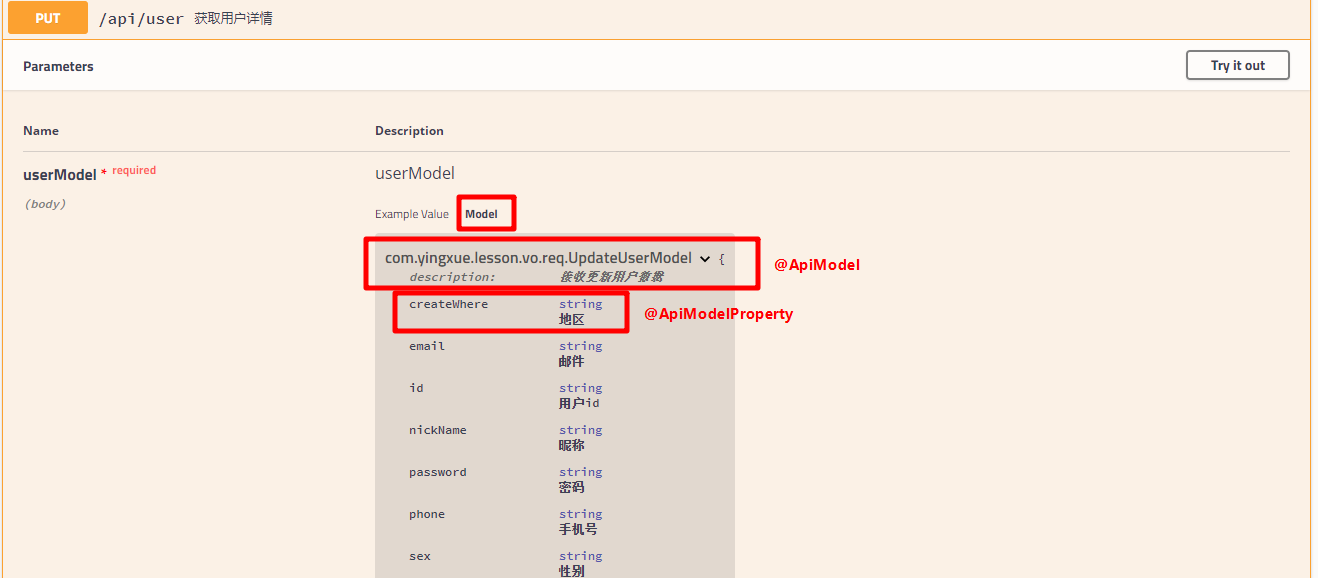Click the Try it out button
Viewport: 1318px width, 578px height.
(x=1237, y=64)
